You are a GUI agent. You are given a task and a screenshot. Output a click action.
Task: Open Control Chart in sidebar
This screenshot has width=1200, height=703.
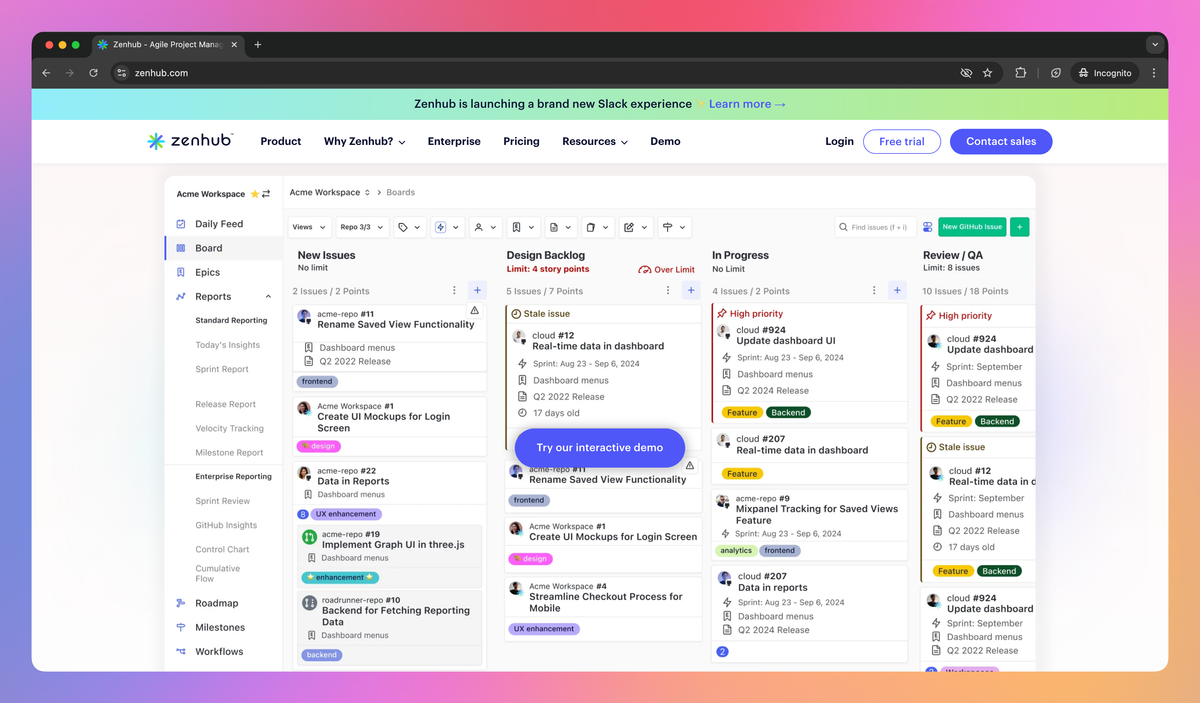coord(222,549)
